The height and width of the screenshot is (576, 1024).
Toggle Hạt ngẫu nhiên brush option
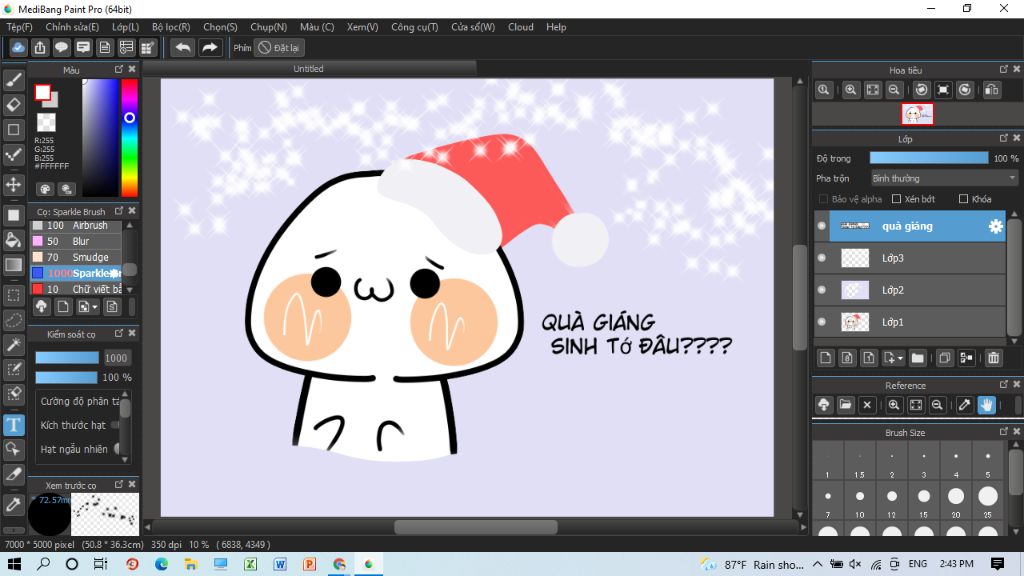tap(118, 449)
